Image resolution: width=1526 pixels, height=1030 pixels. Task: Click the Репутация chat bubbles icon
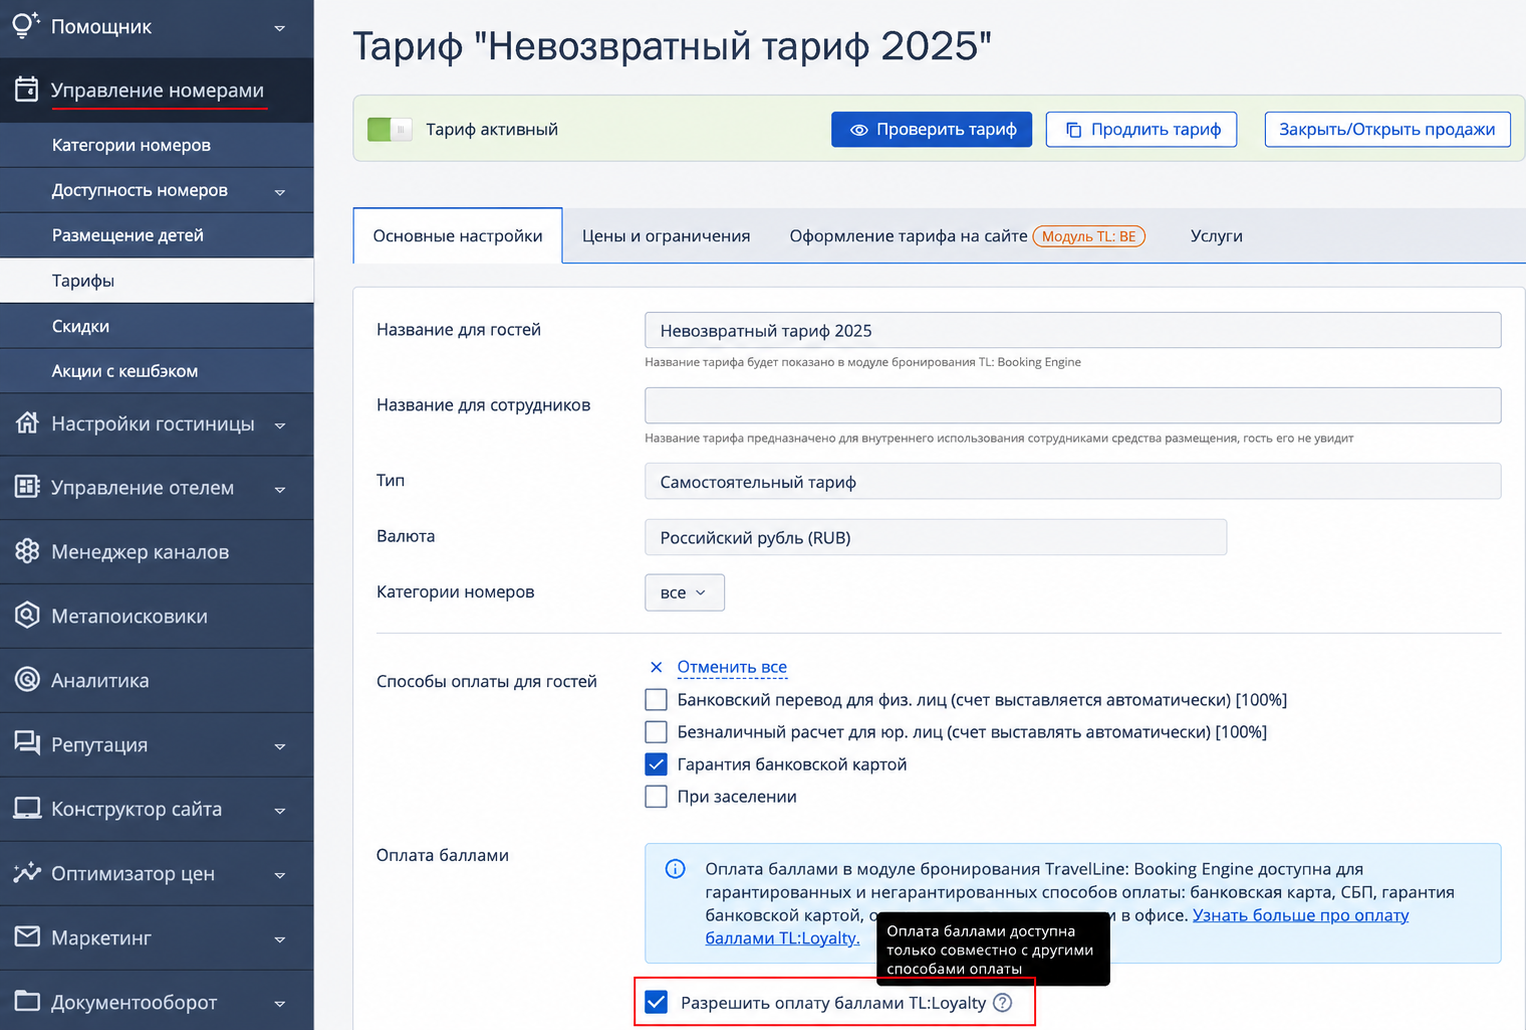point(27,743)
